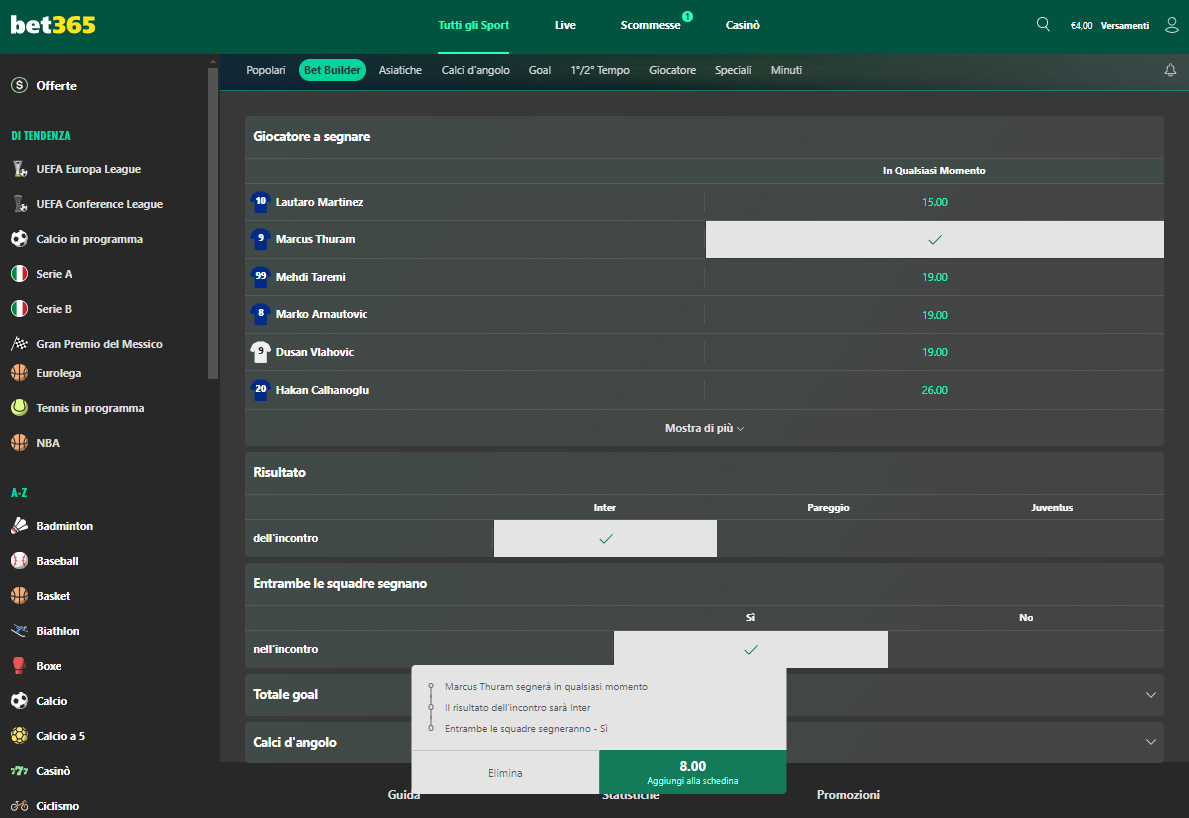Collapse the Risultato section header
Screen dimensions: 1189x818
[704, 473]
